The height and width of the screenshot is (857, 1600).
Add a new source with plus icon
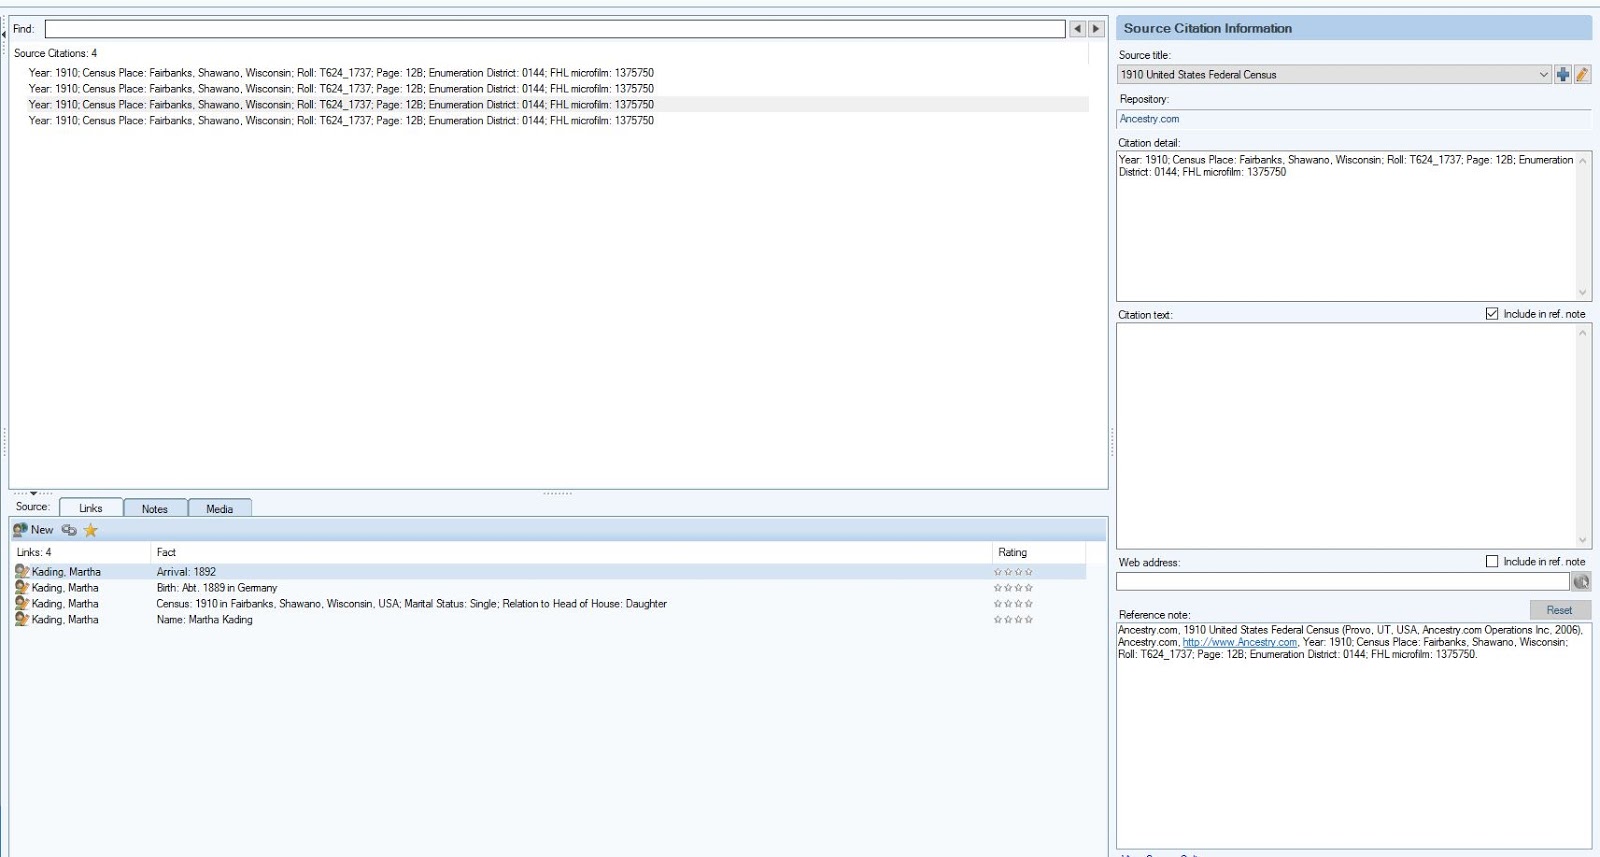1563,74
